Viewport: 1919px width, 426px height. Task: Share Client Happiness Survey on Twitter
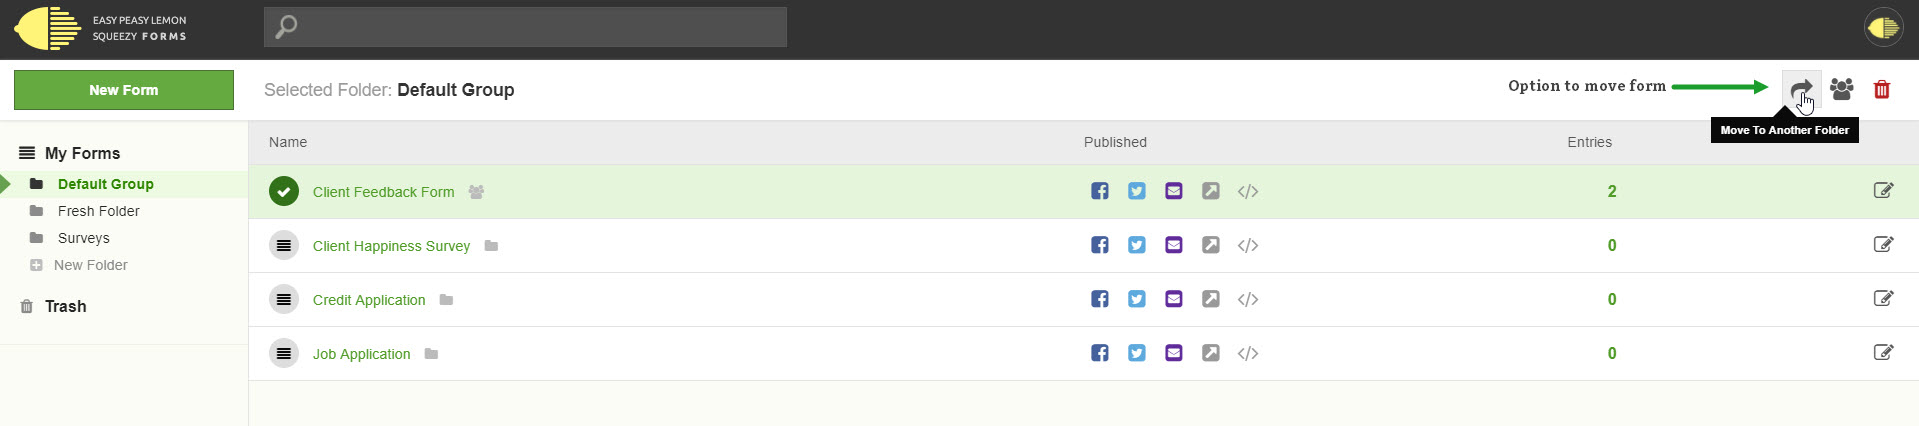click(x=1136, y=245)
